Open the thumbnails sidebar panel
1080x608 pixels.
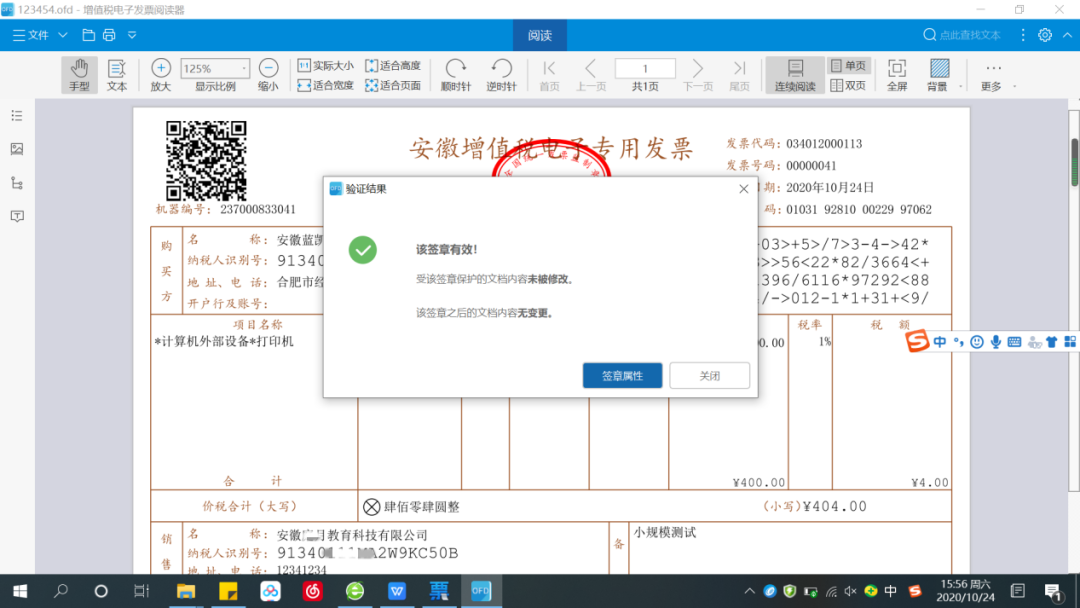[x=17, y=149]
